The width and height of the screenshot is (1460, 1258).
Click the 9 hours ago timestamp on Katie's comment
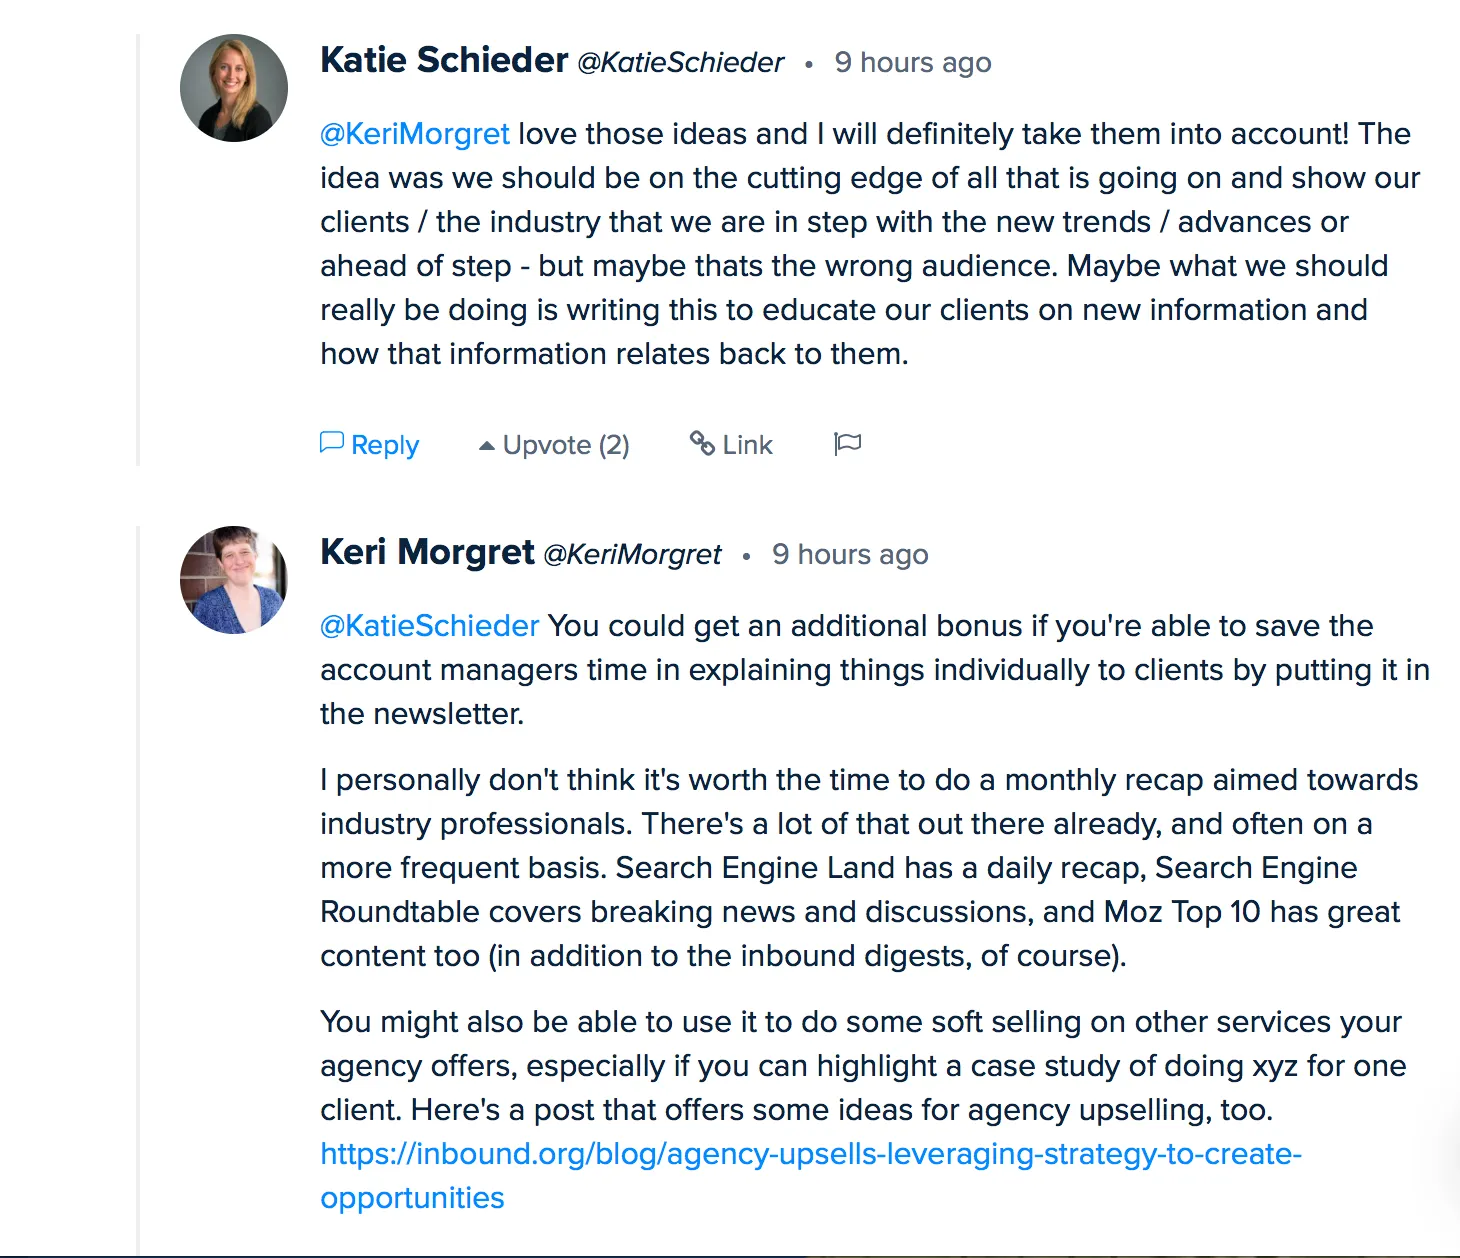click(x=913, y=63)
